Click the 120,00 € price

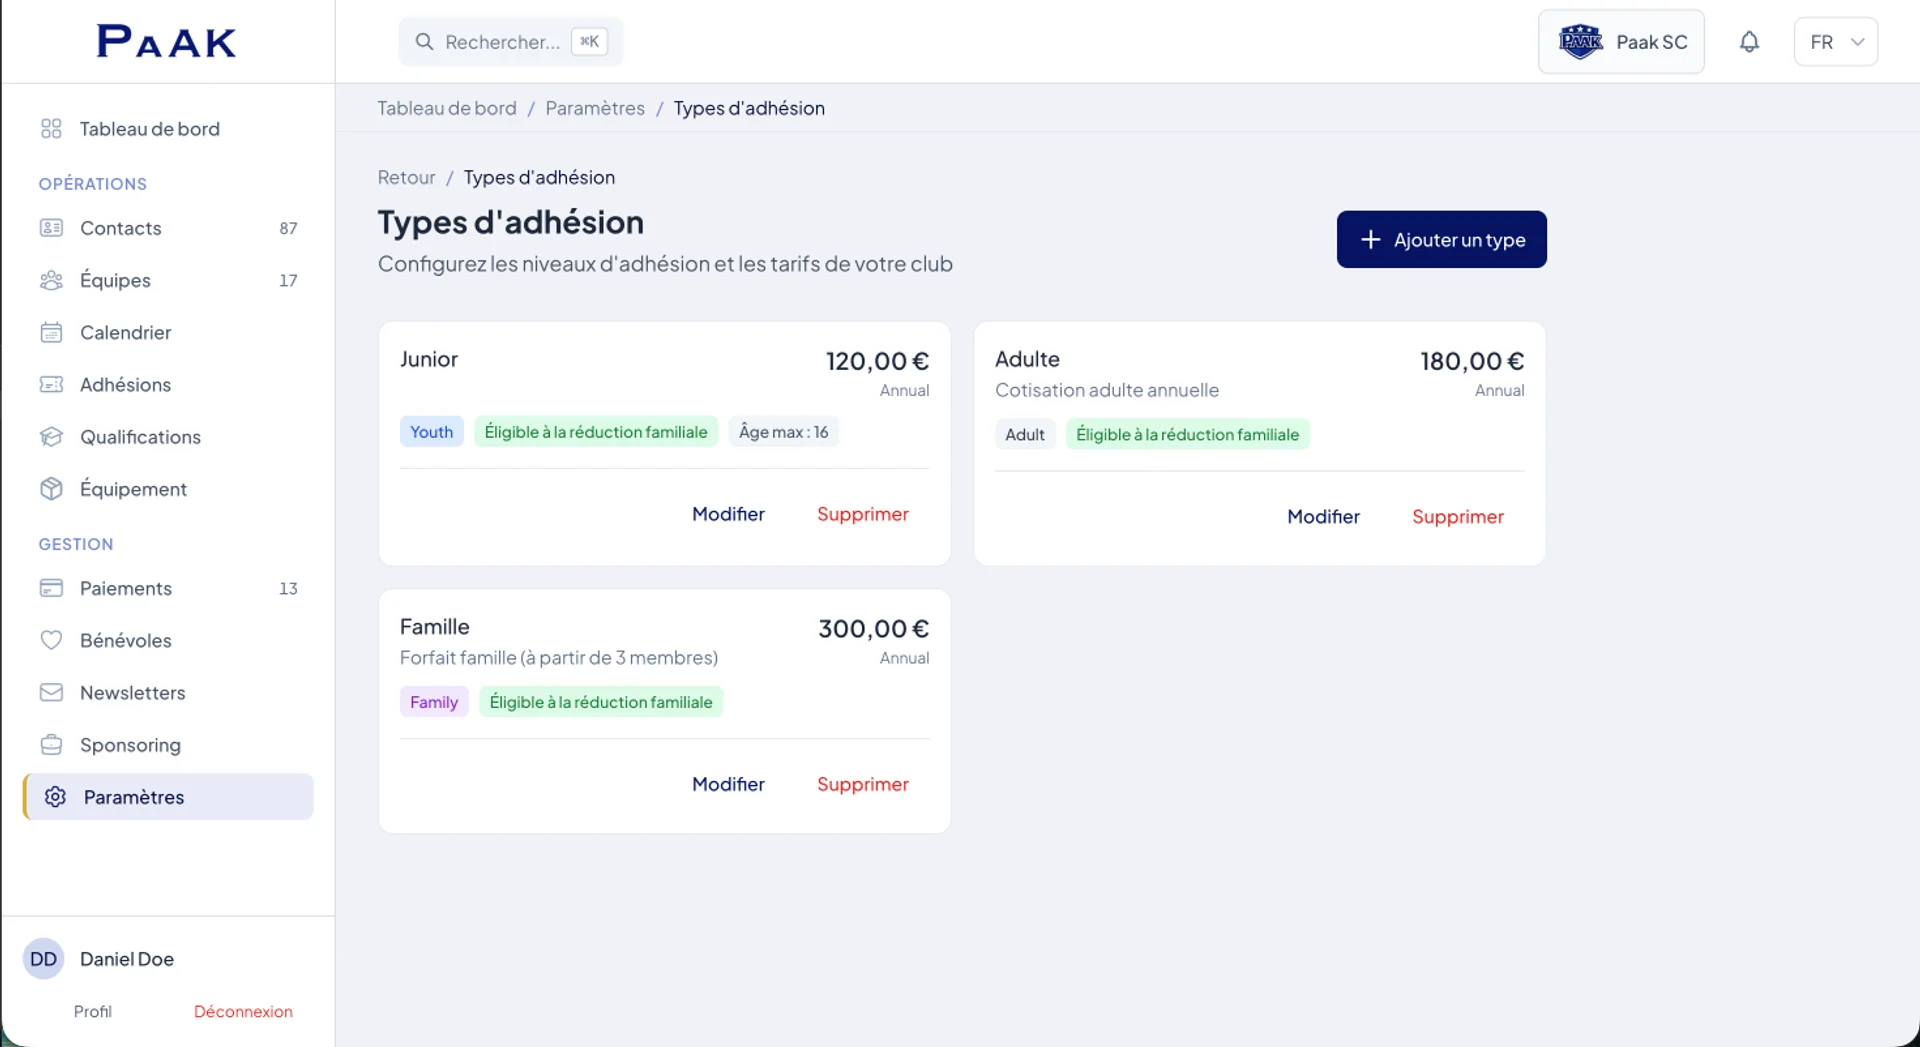(x=877, y=361)
